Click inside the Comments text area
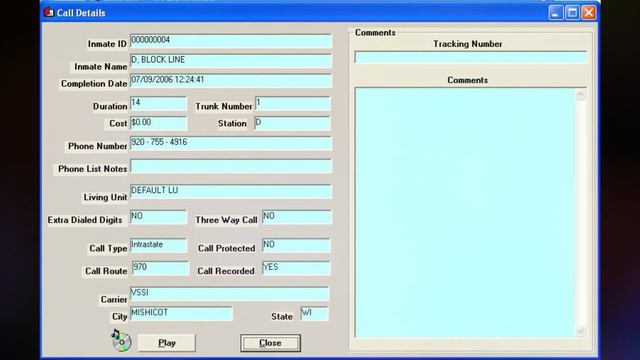The height and width of the screenshot is (360, 640). pos(465,213)
